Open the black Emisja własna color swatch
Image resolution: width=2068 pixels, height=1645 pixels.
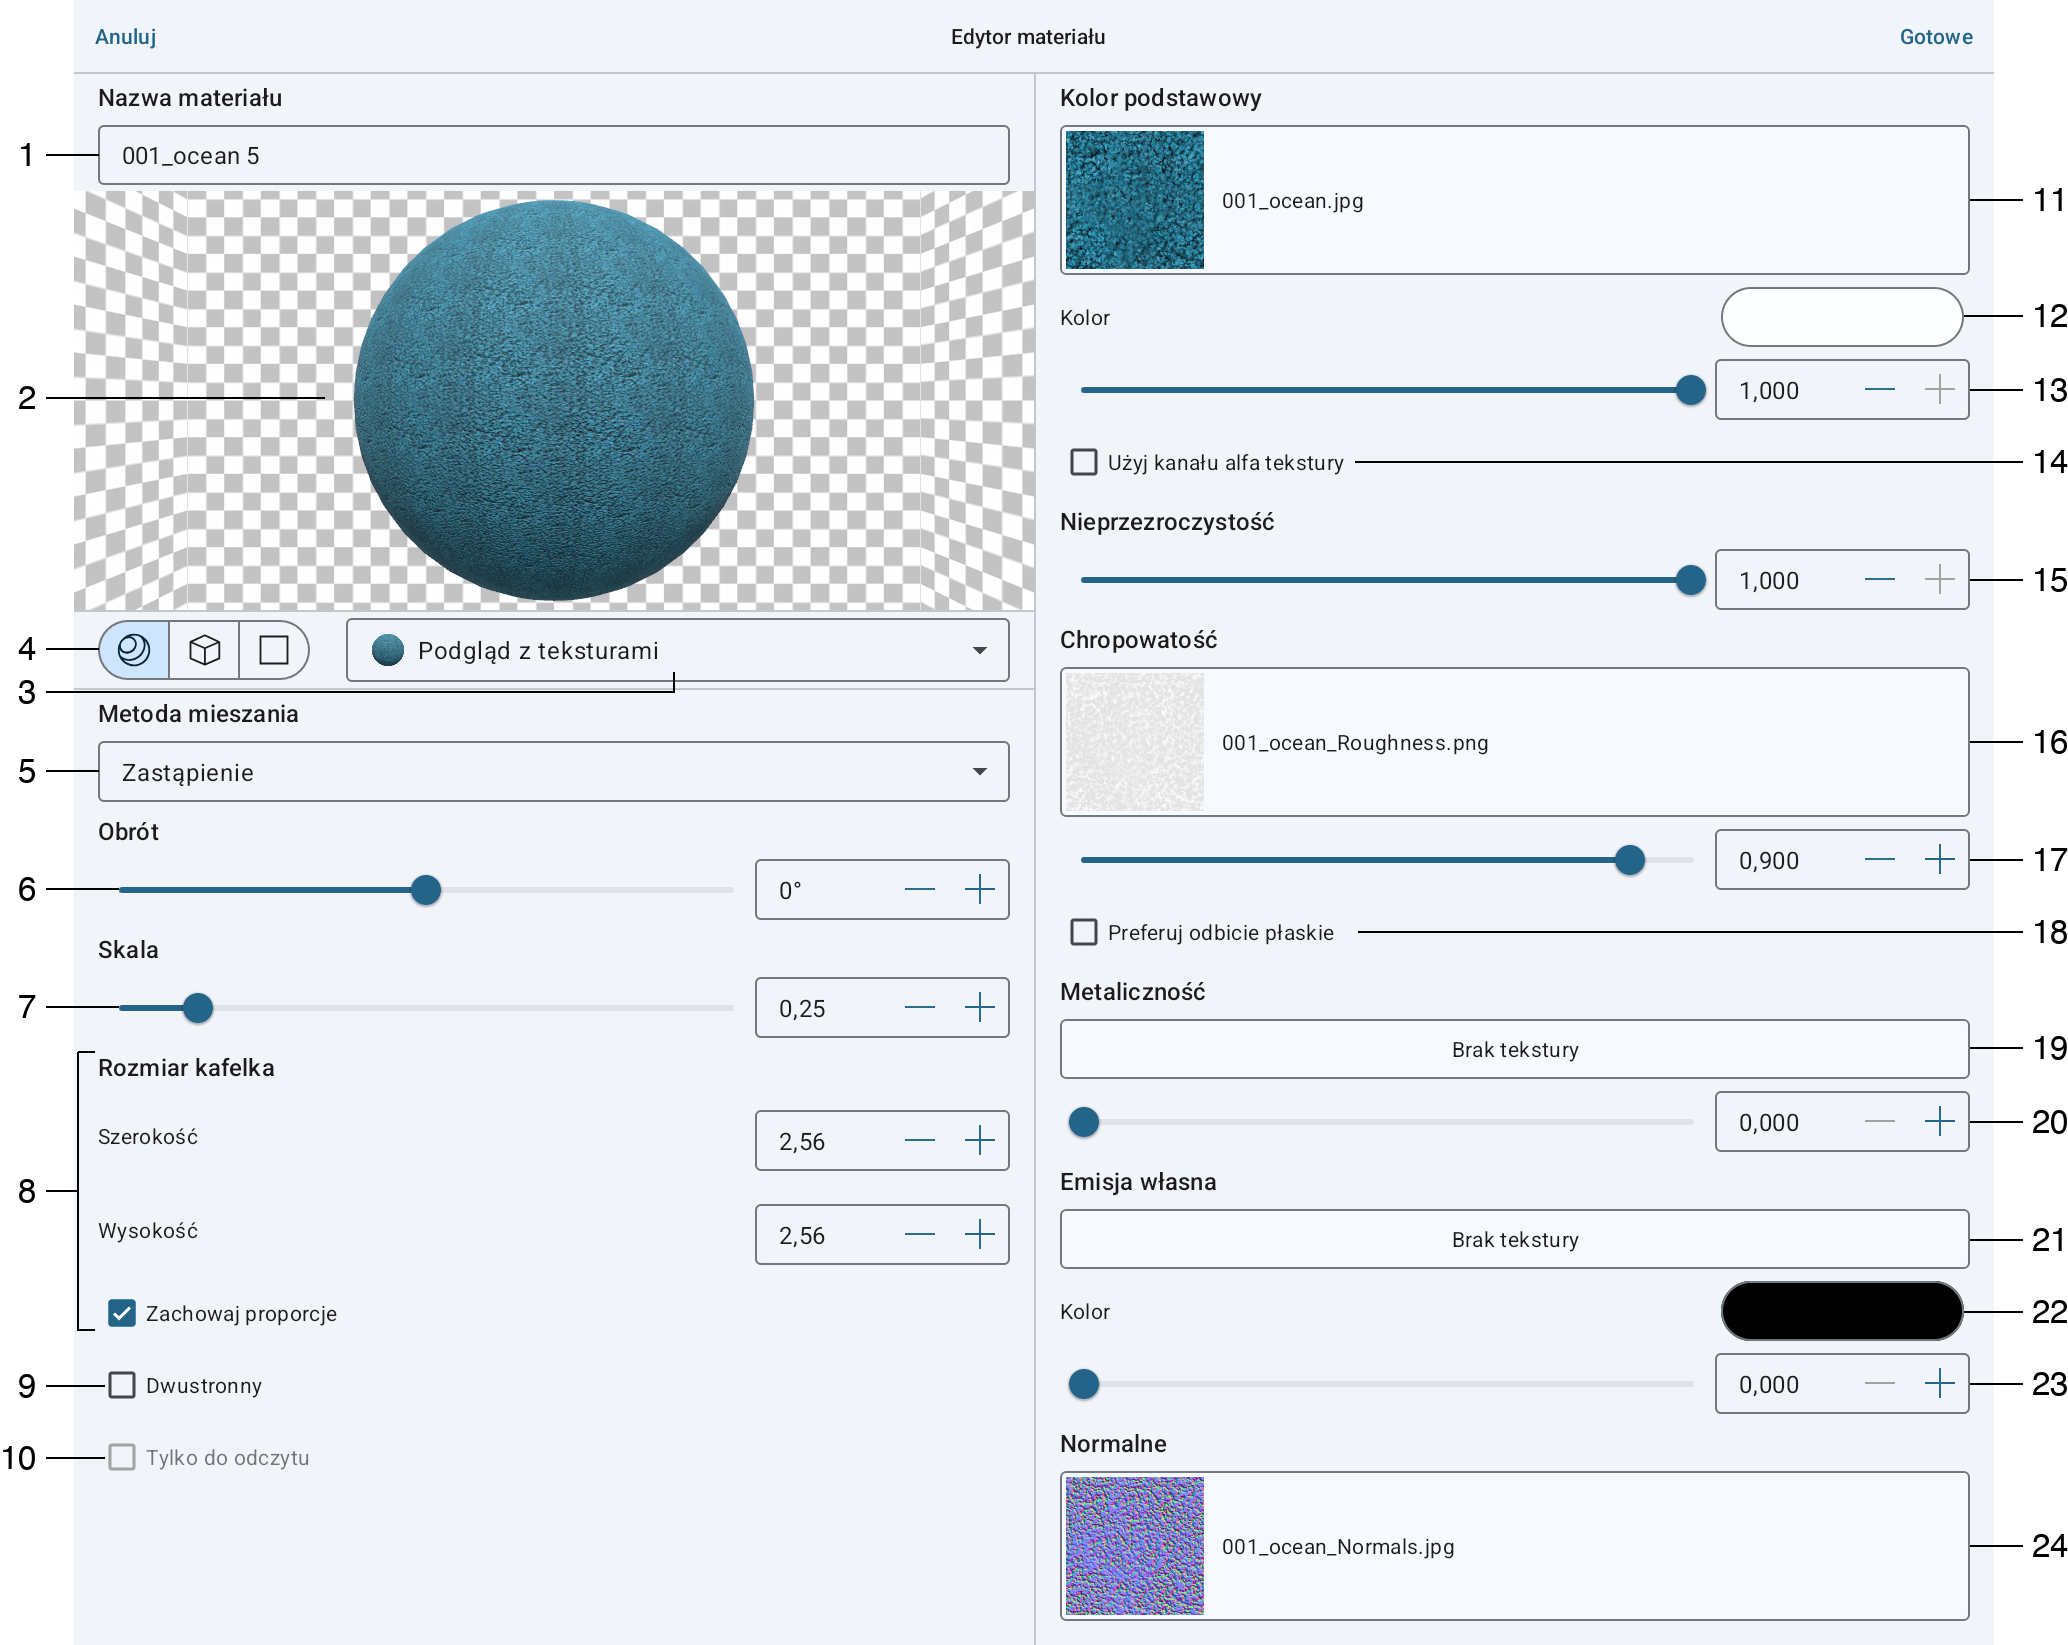click(x=1841, y=1311)
